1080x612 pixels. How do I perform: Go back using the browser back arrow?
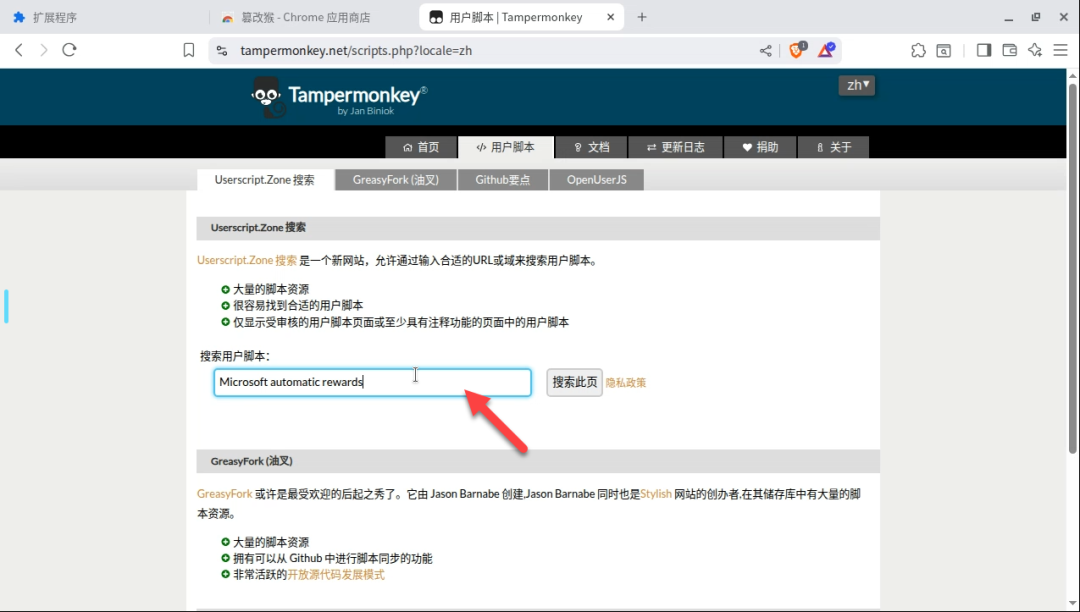(x=19, y=50)
